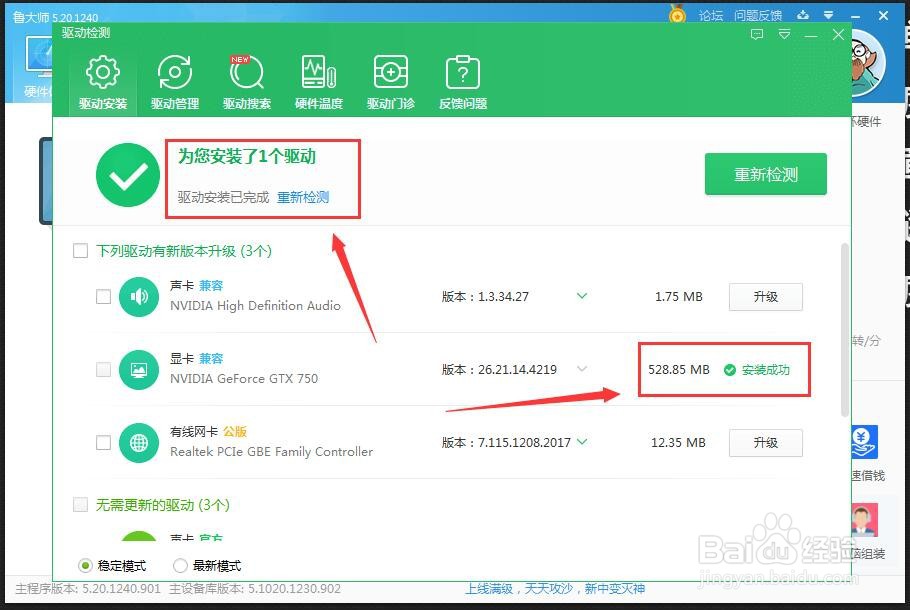Open driver window dropdown menu icon
The width and height of the screenshot is (910, 610).
click(784, 35)
